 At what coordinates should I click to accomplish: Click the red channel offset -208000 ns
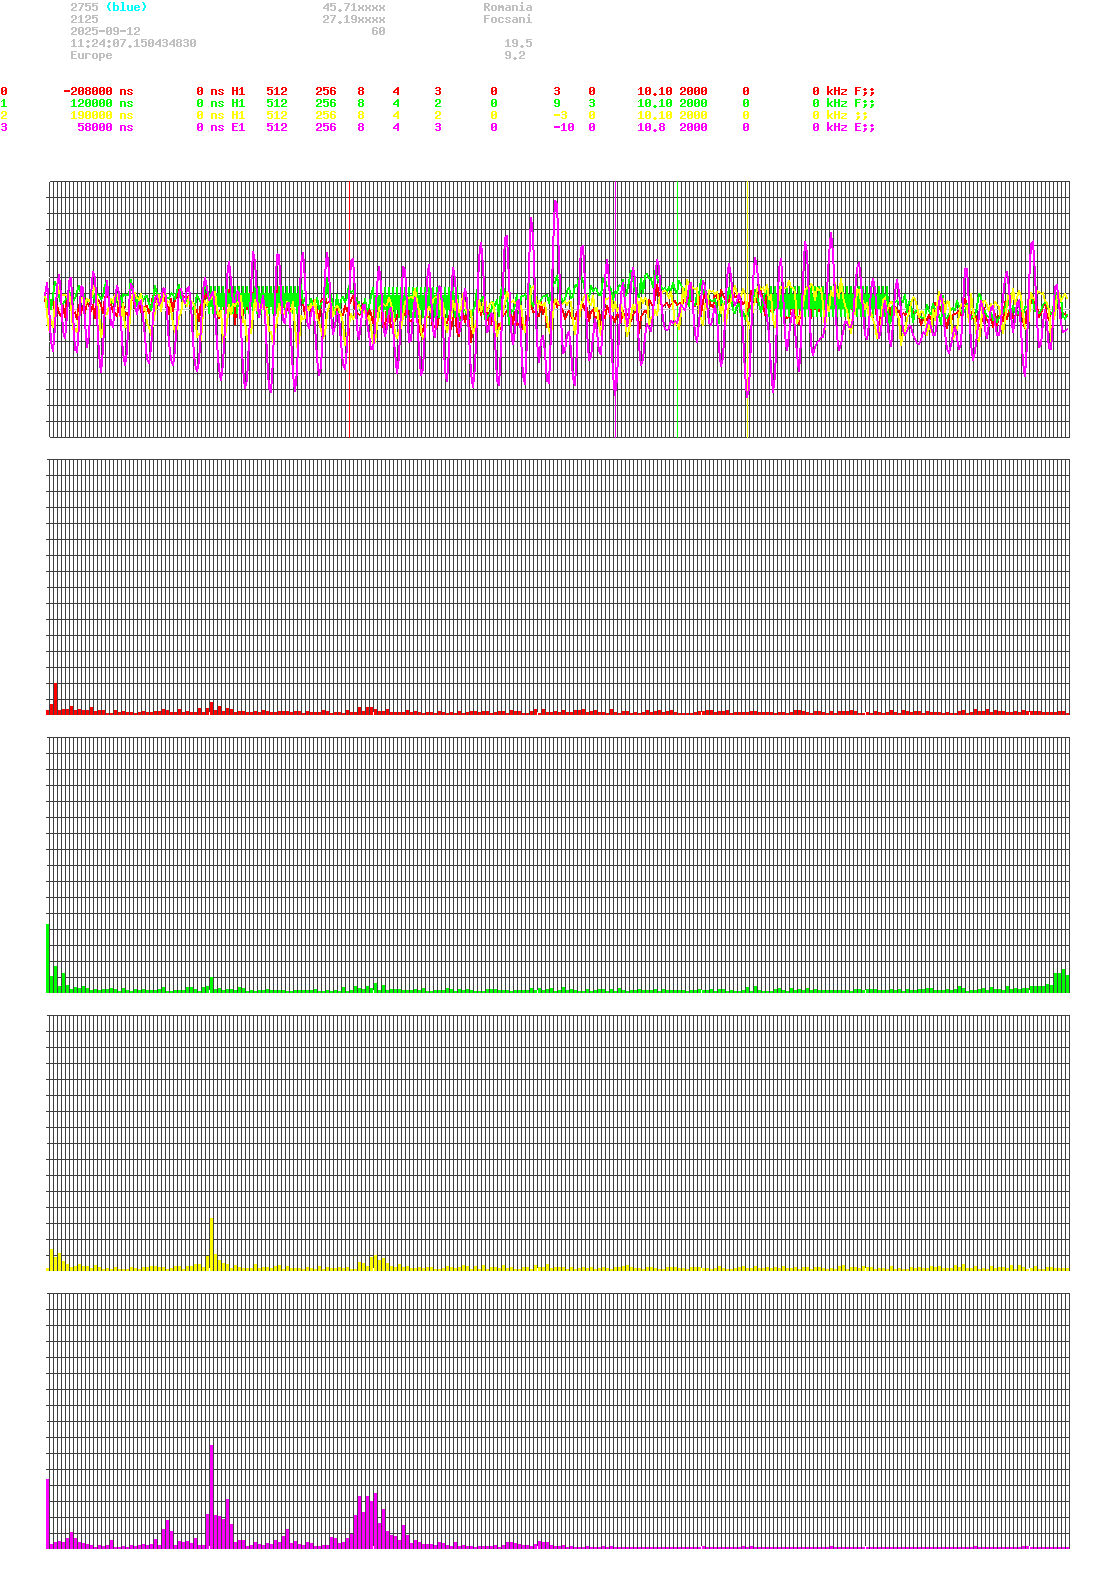98,91
